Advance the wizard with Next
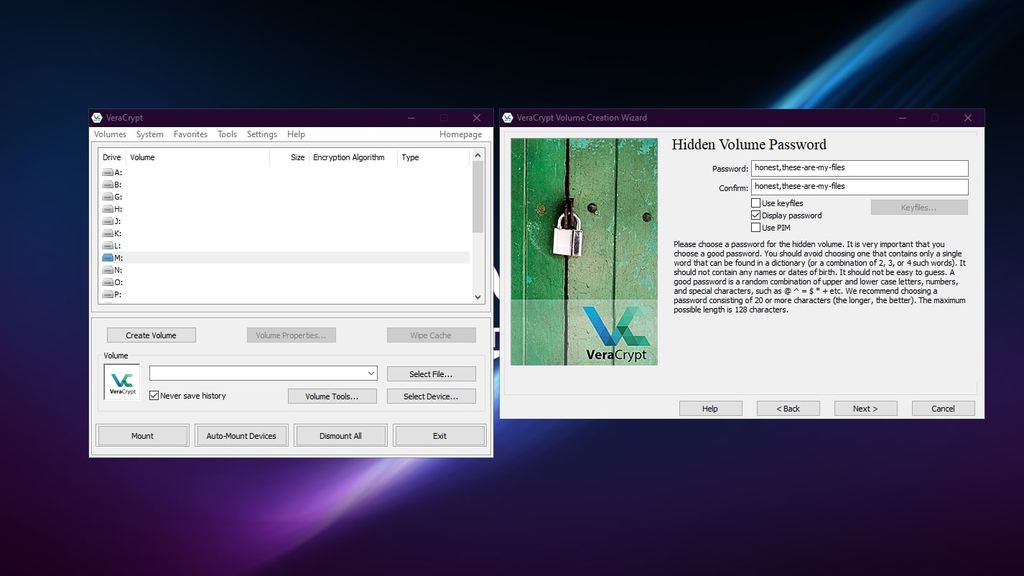Viewport: 1024px width, 576px height. (x=864, y=407)
